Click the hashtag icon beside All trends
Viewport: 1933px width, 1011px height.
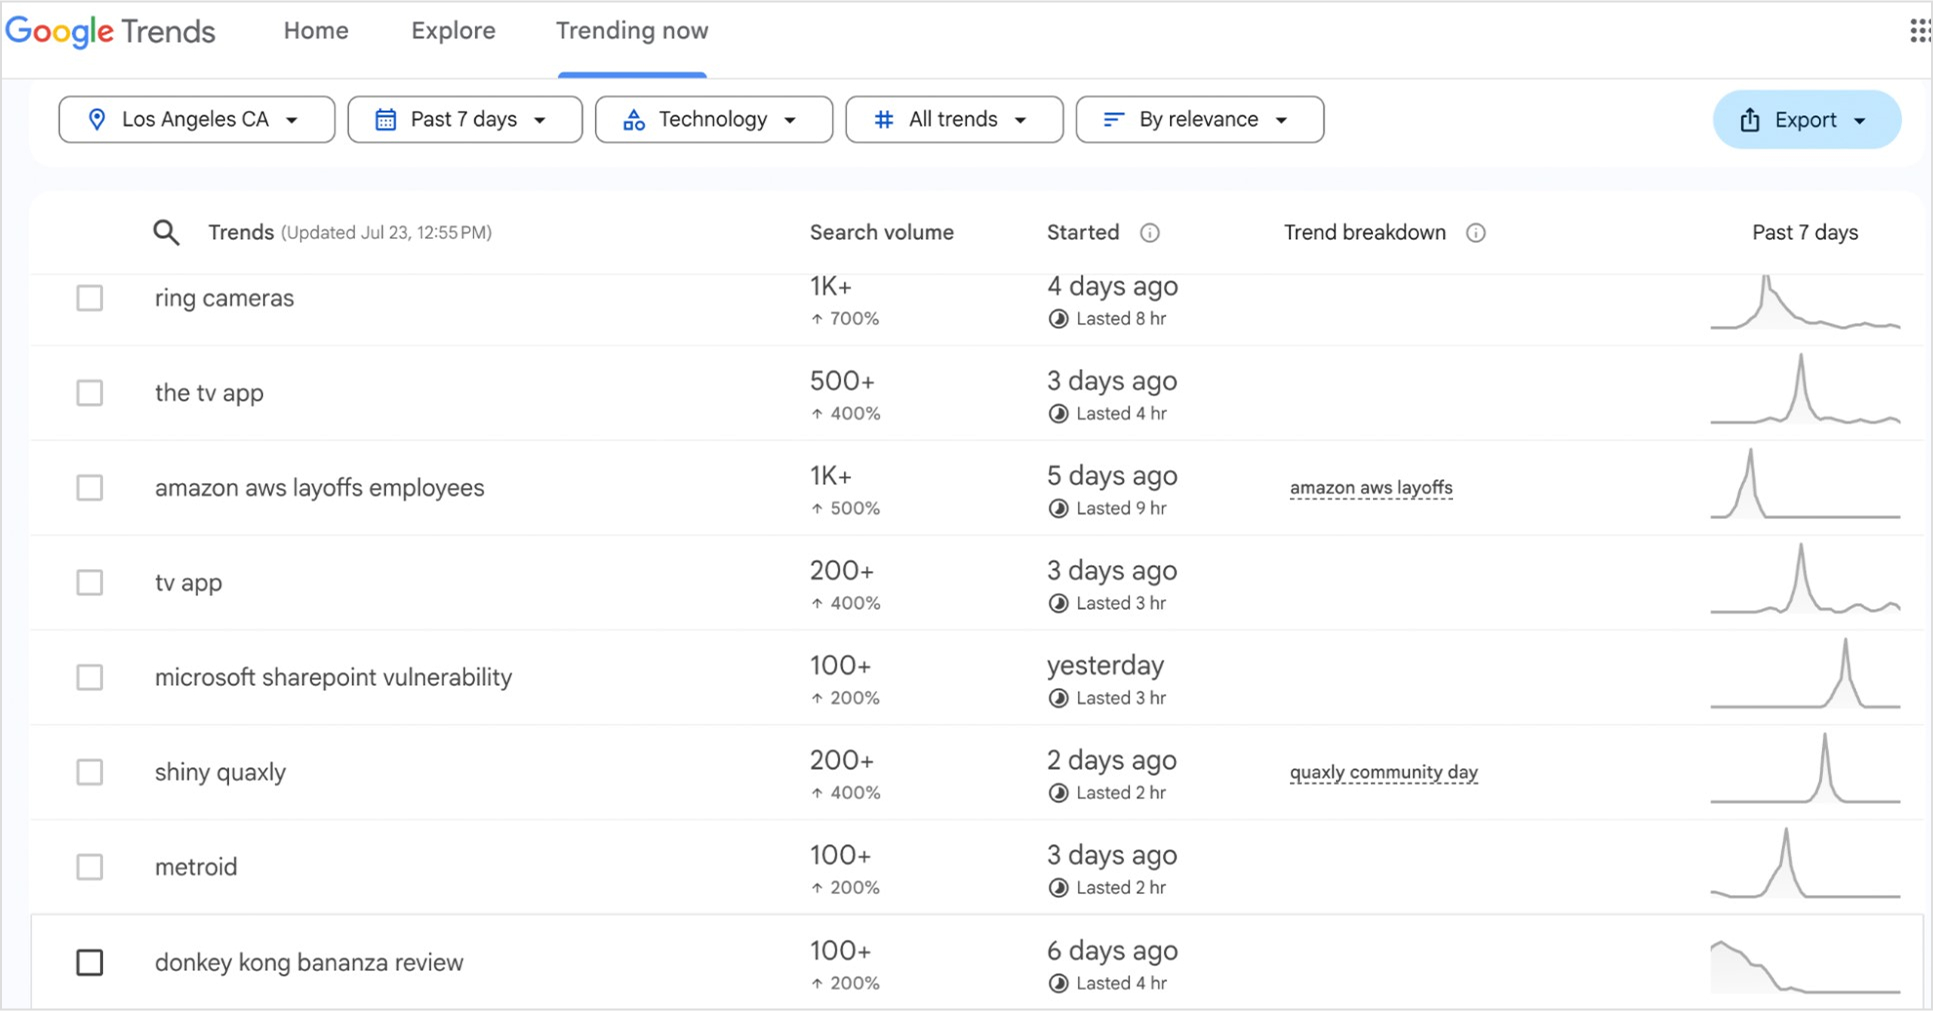(x=883, y=119)
